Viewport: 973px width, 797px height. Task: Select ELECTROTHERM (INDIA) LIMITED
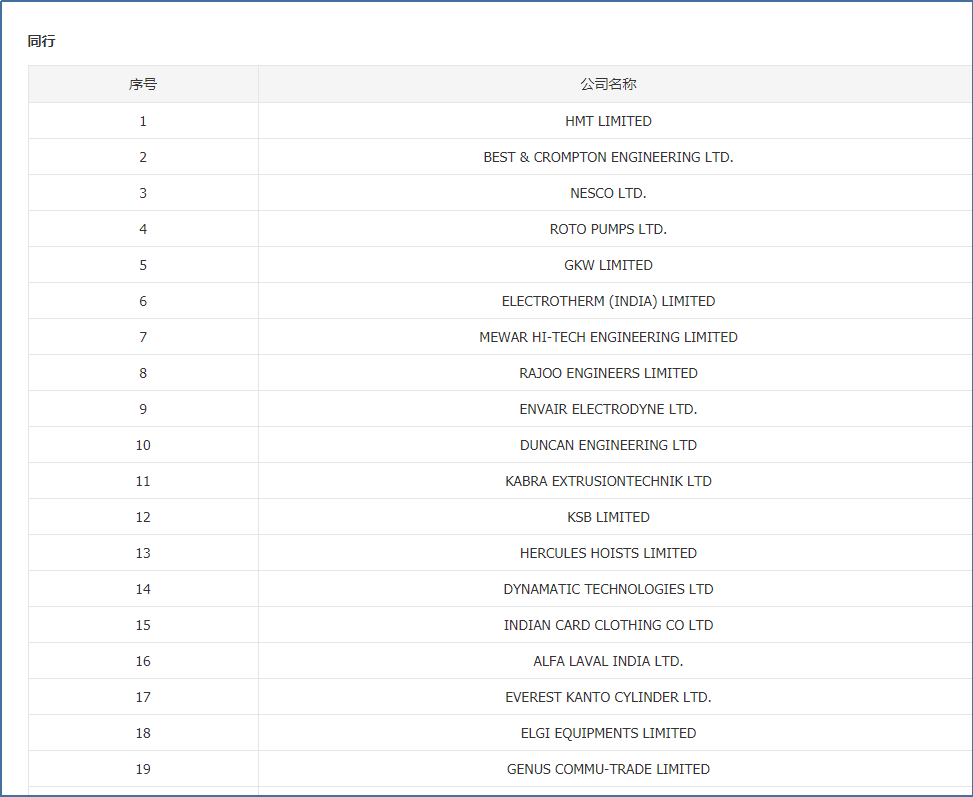609,301
